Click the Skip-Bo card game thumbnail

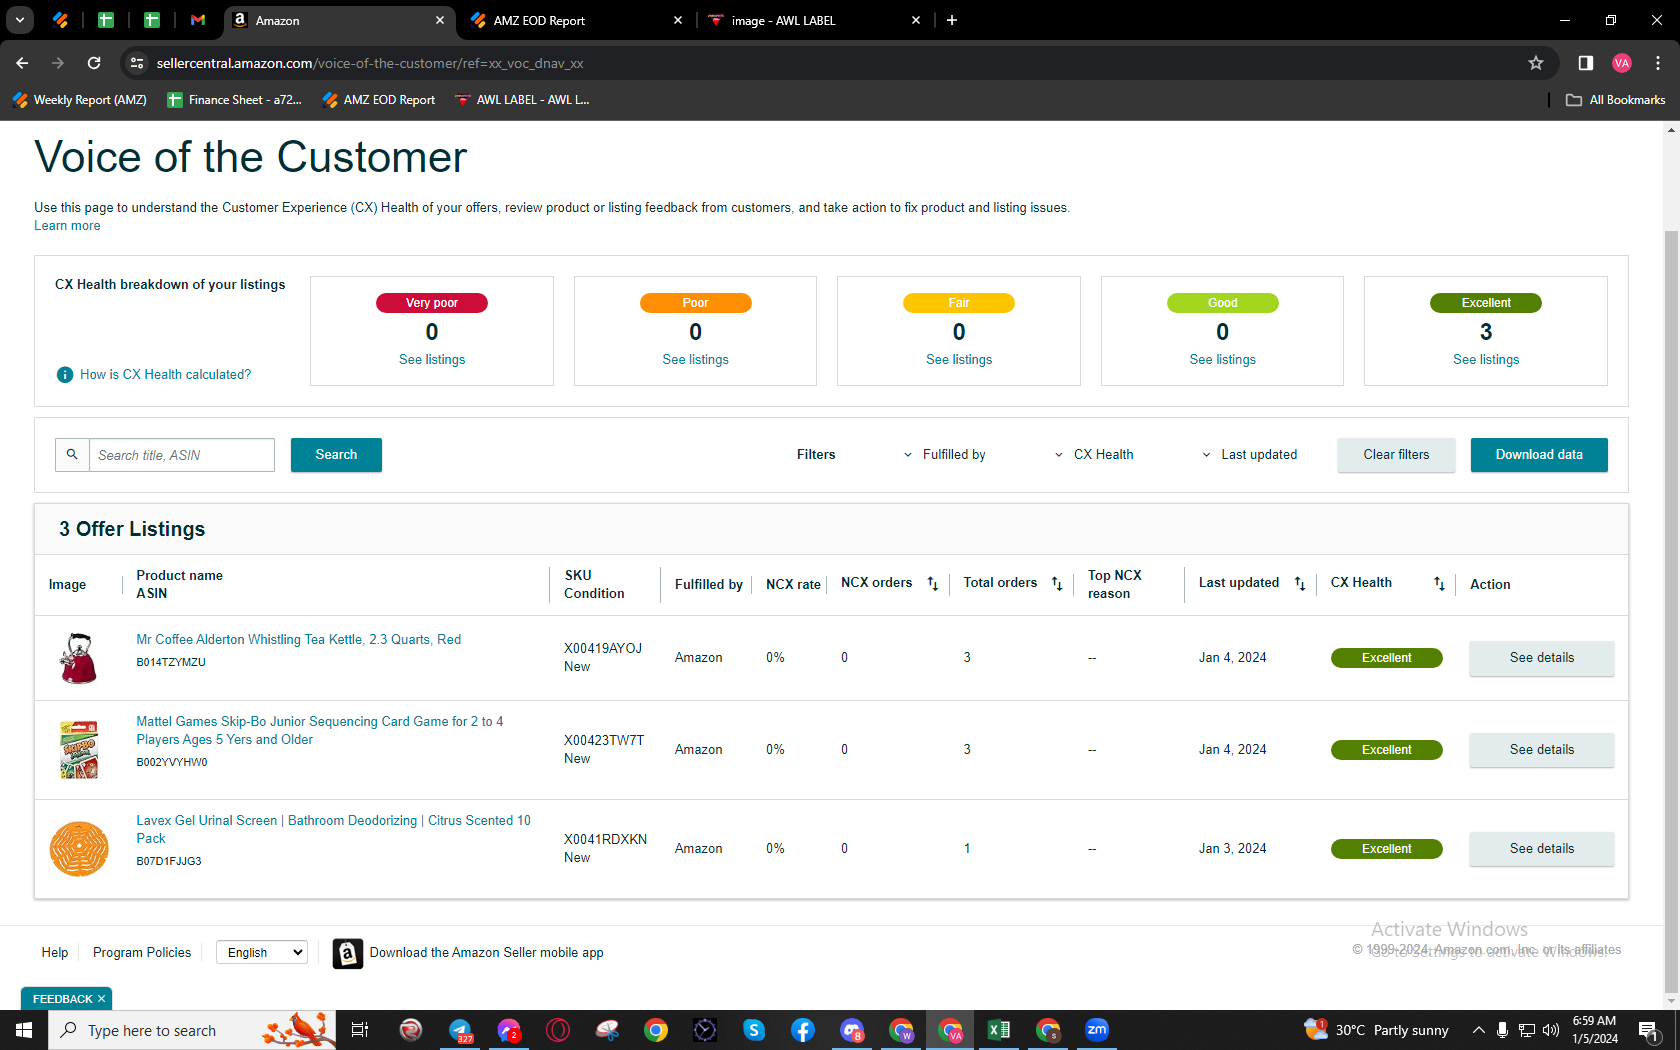pyautogui.click(x=79, y=749)
